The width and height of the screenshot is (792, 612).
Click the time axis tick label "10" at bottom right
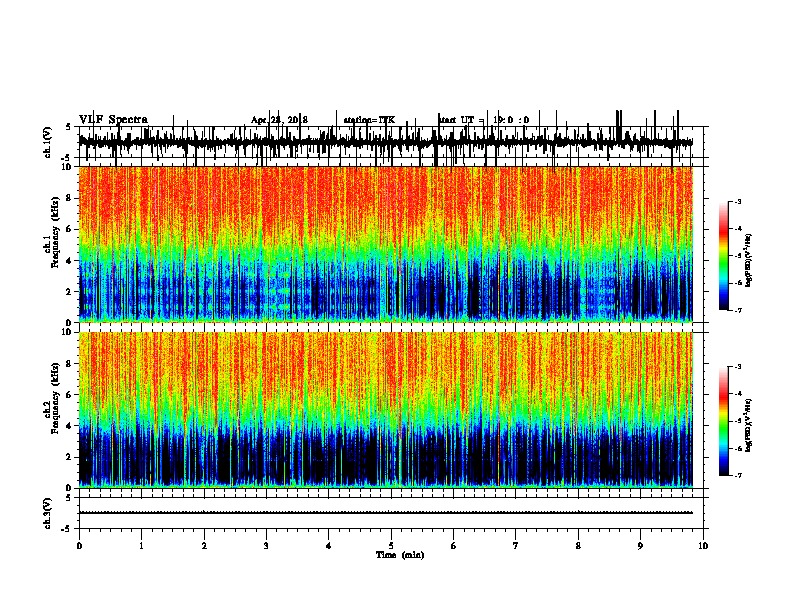coord(703,546)
